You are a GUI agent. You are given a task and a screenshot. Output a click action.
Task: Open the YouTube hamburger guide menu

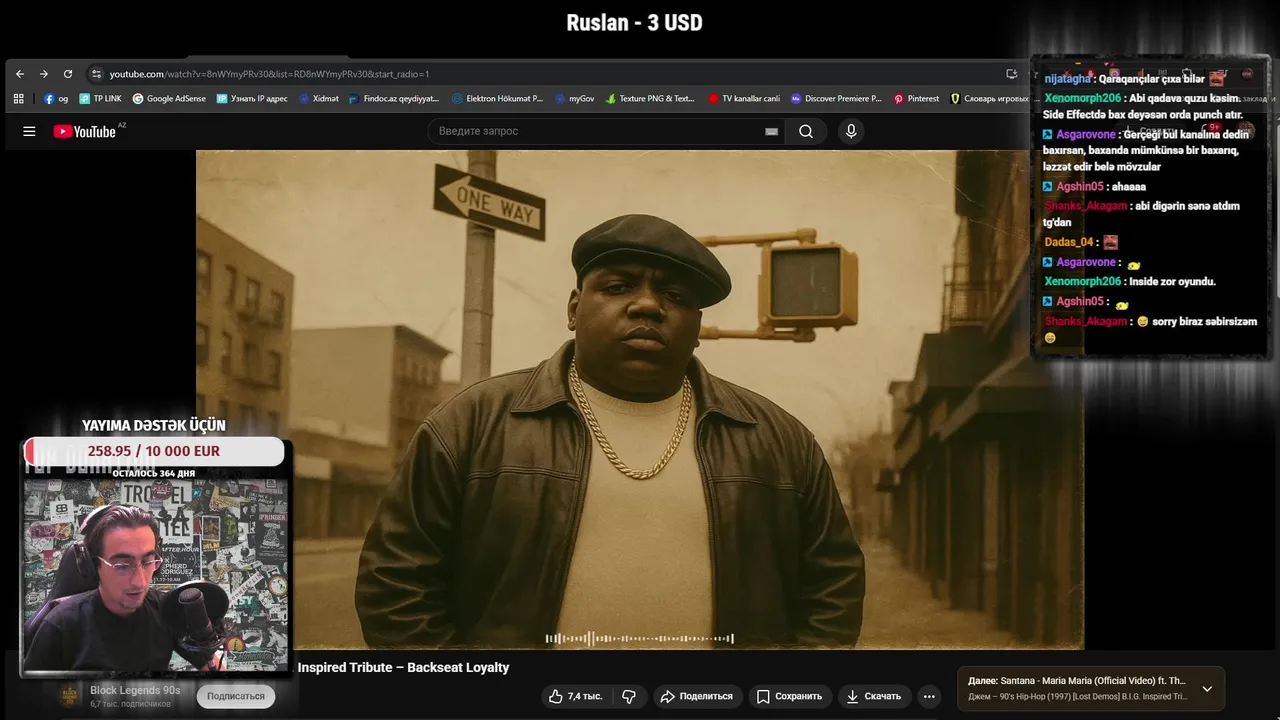point(29,131)
